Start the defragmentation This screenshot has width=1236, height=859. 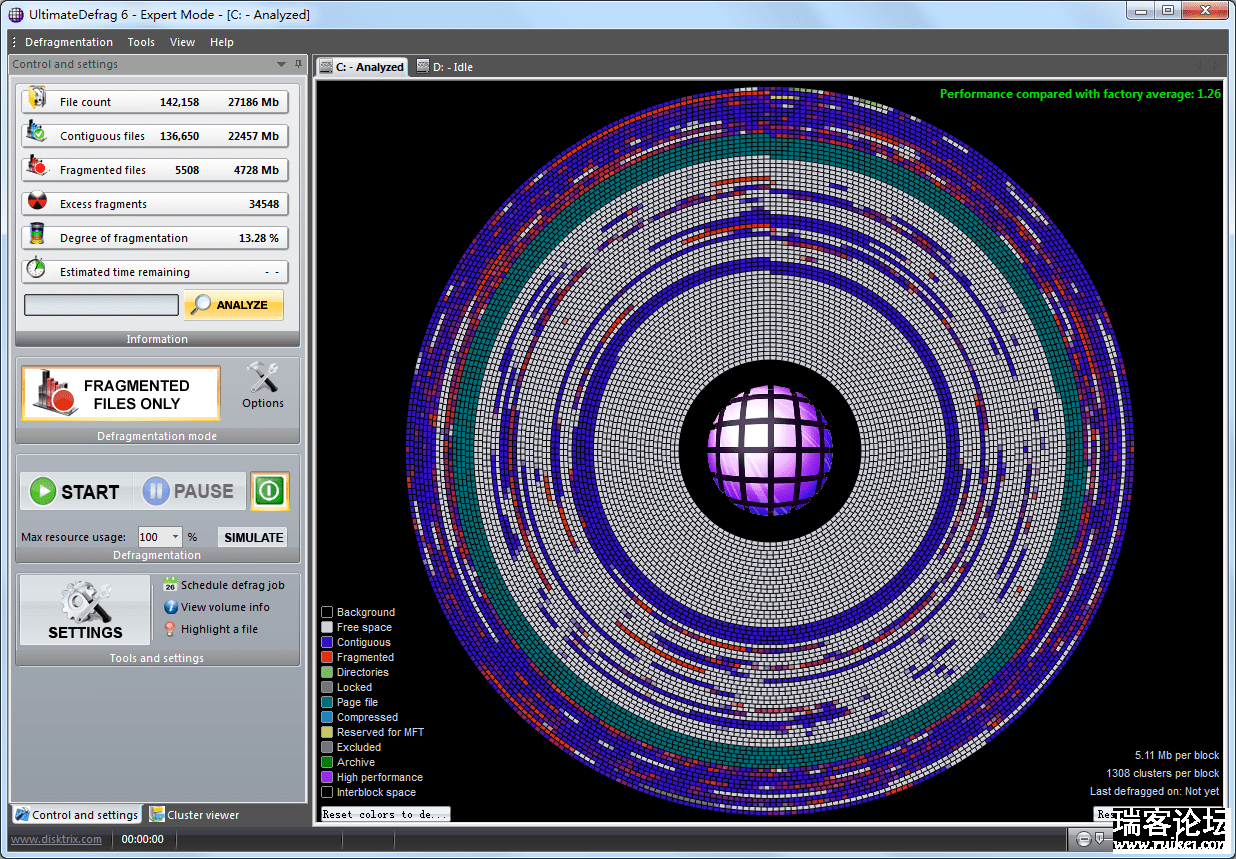(x=76, y=491)
